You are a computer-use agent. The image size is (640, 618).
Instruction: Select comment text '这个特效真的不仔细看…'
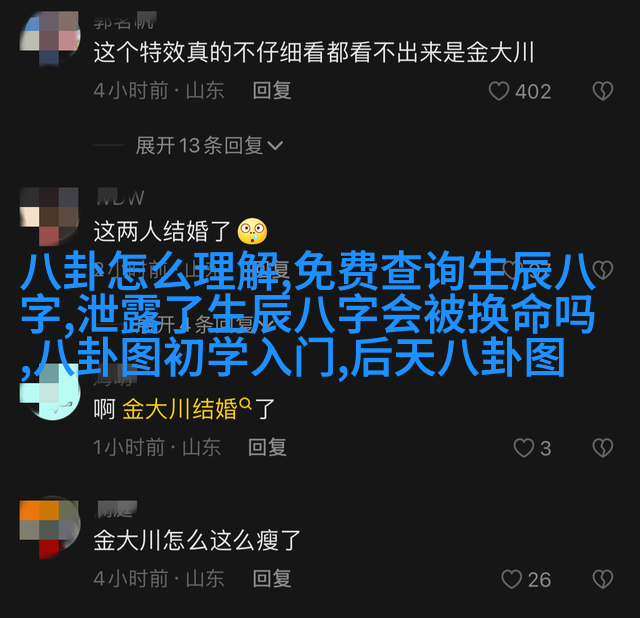pos(314,53)
